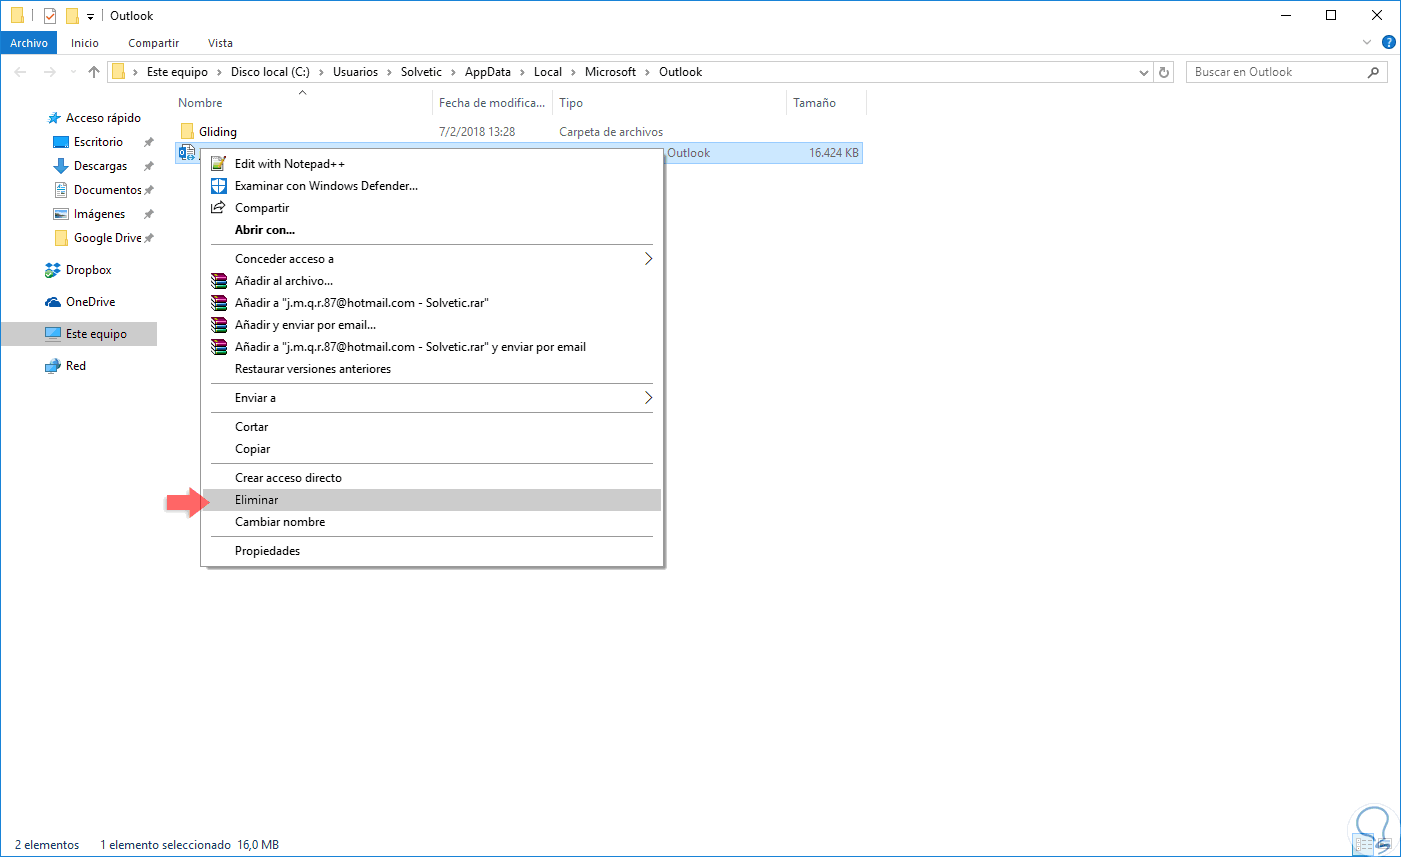
Task: Select Cortar in the context menu
Action: click(x=432, y=427)
